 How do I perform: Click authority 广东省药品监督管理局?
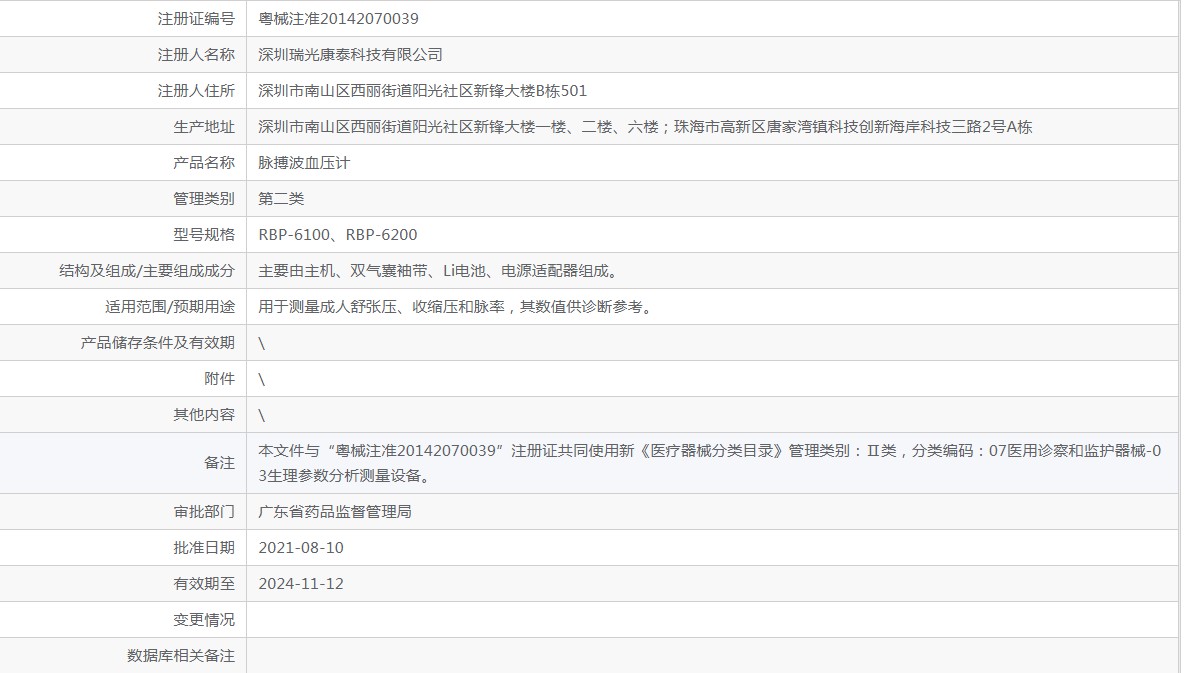pos(335,512)
